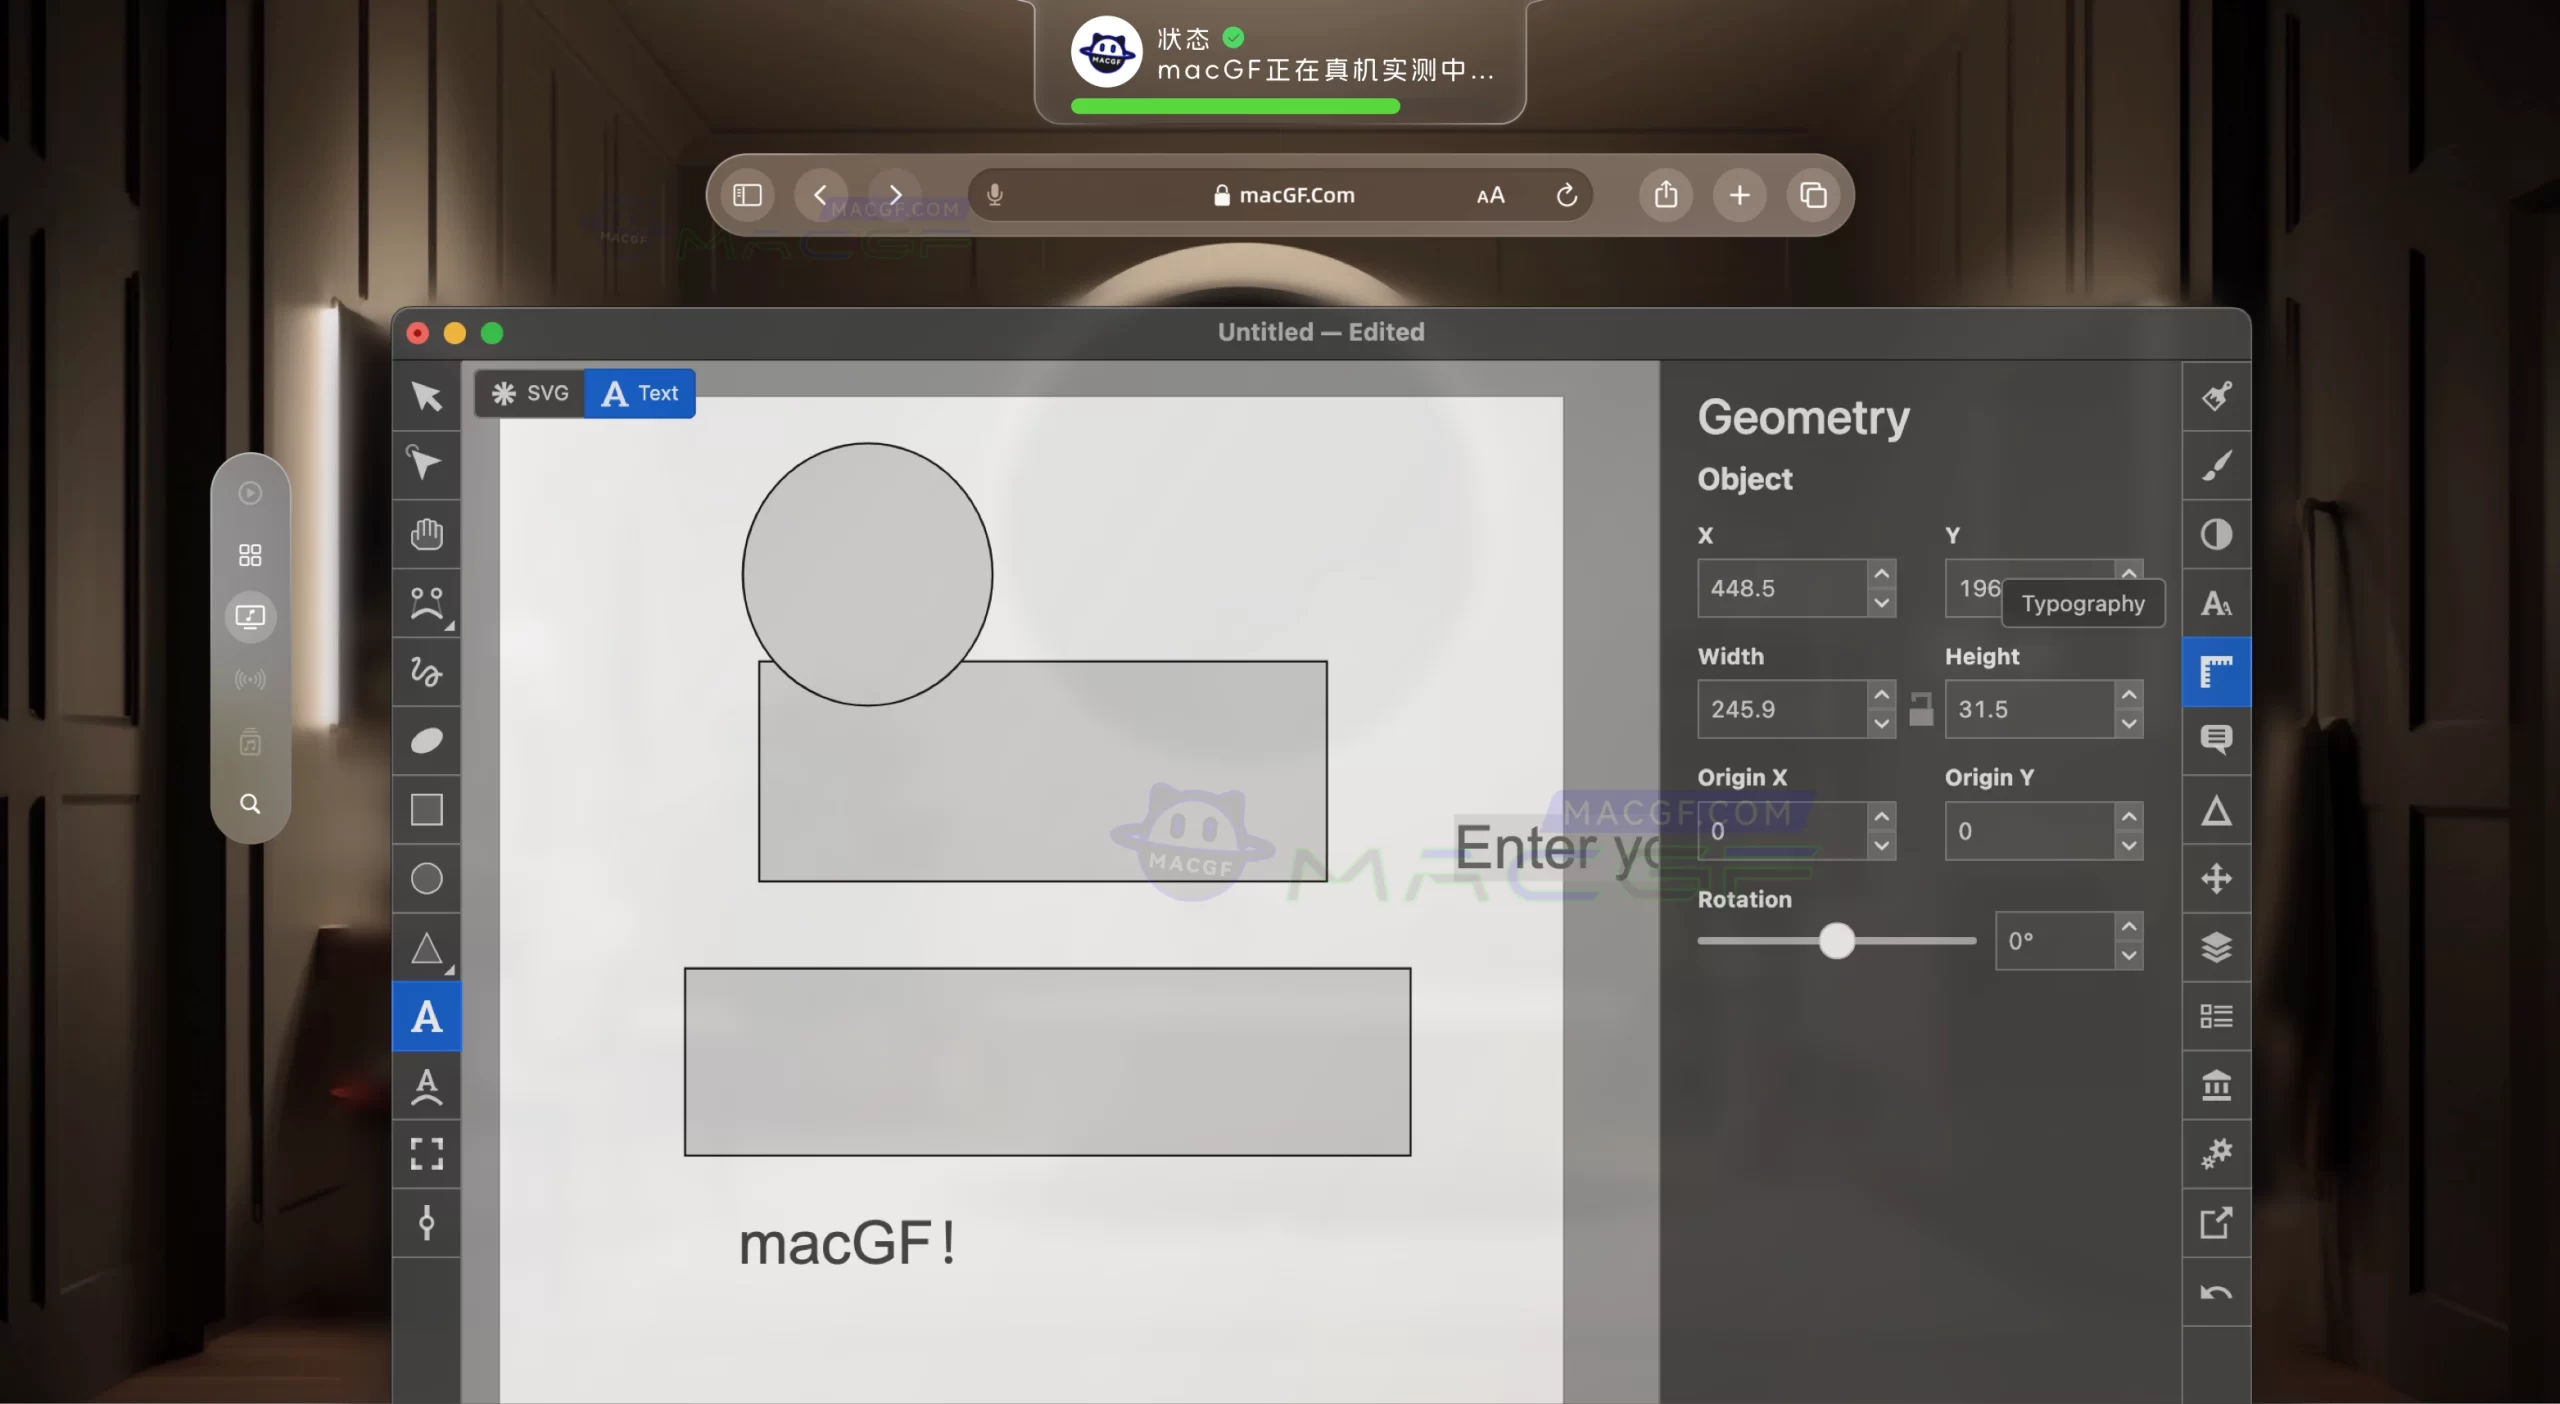Open the Typography panel

coord(2216,604)
